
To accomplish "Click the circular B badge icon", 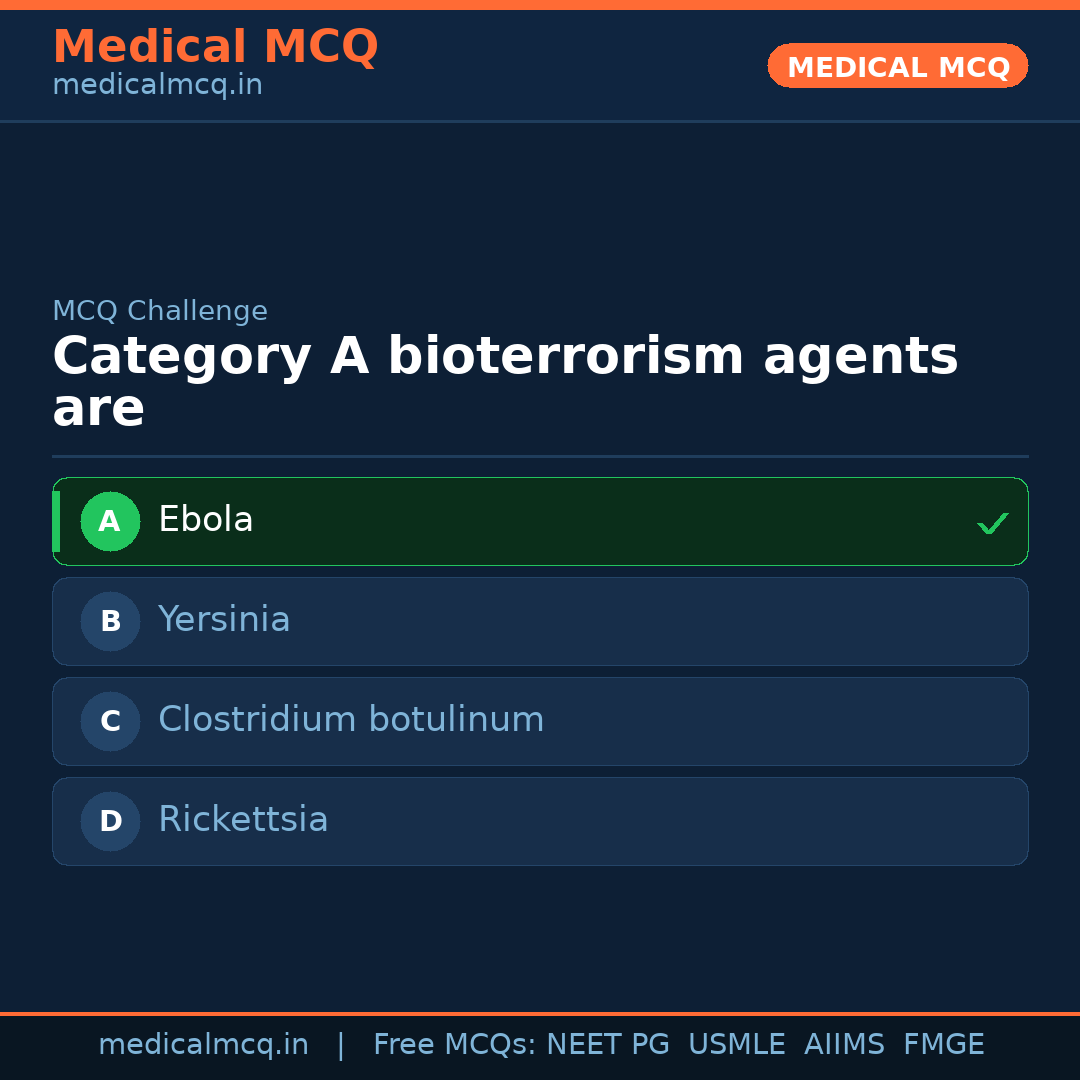I will tap(110, 621).
